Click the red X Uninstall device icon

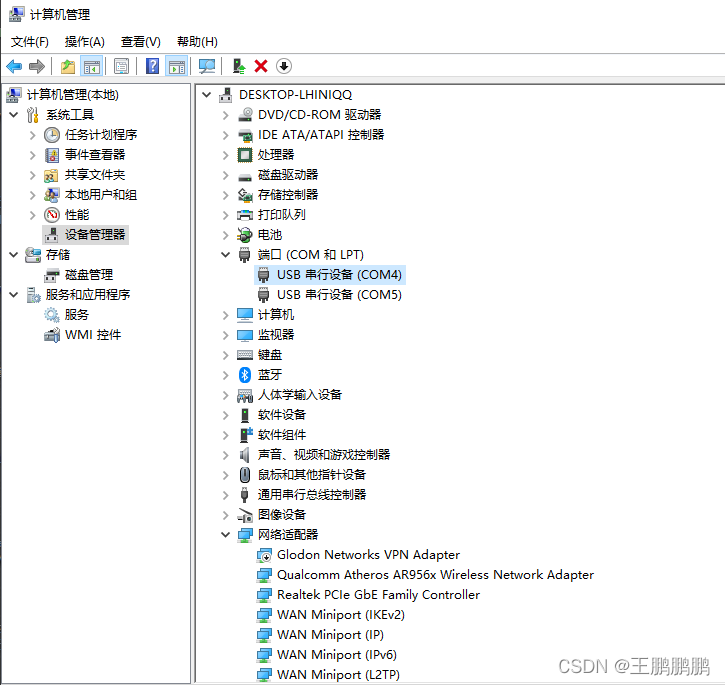tap(261, 66)
